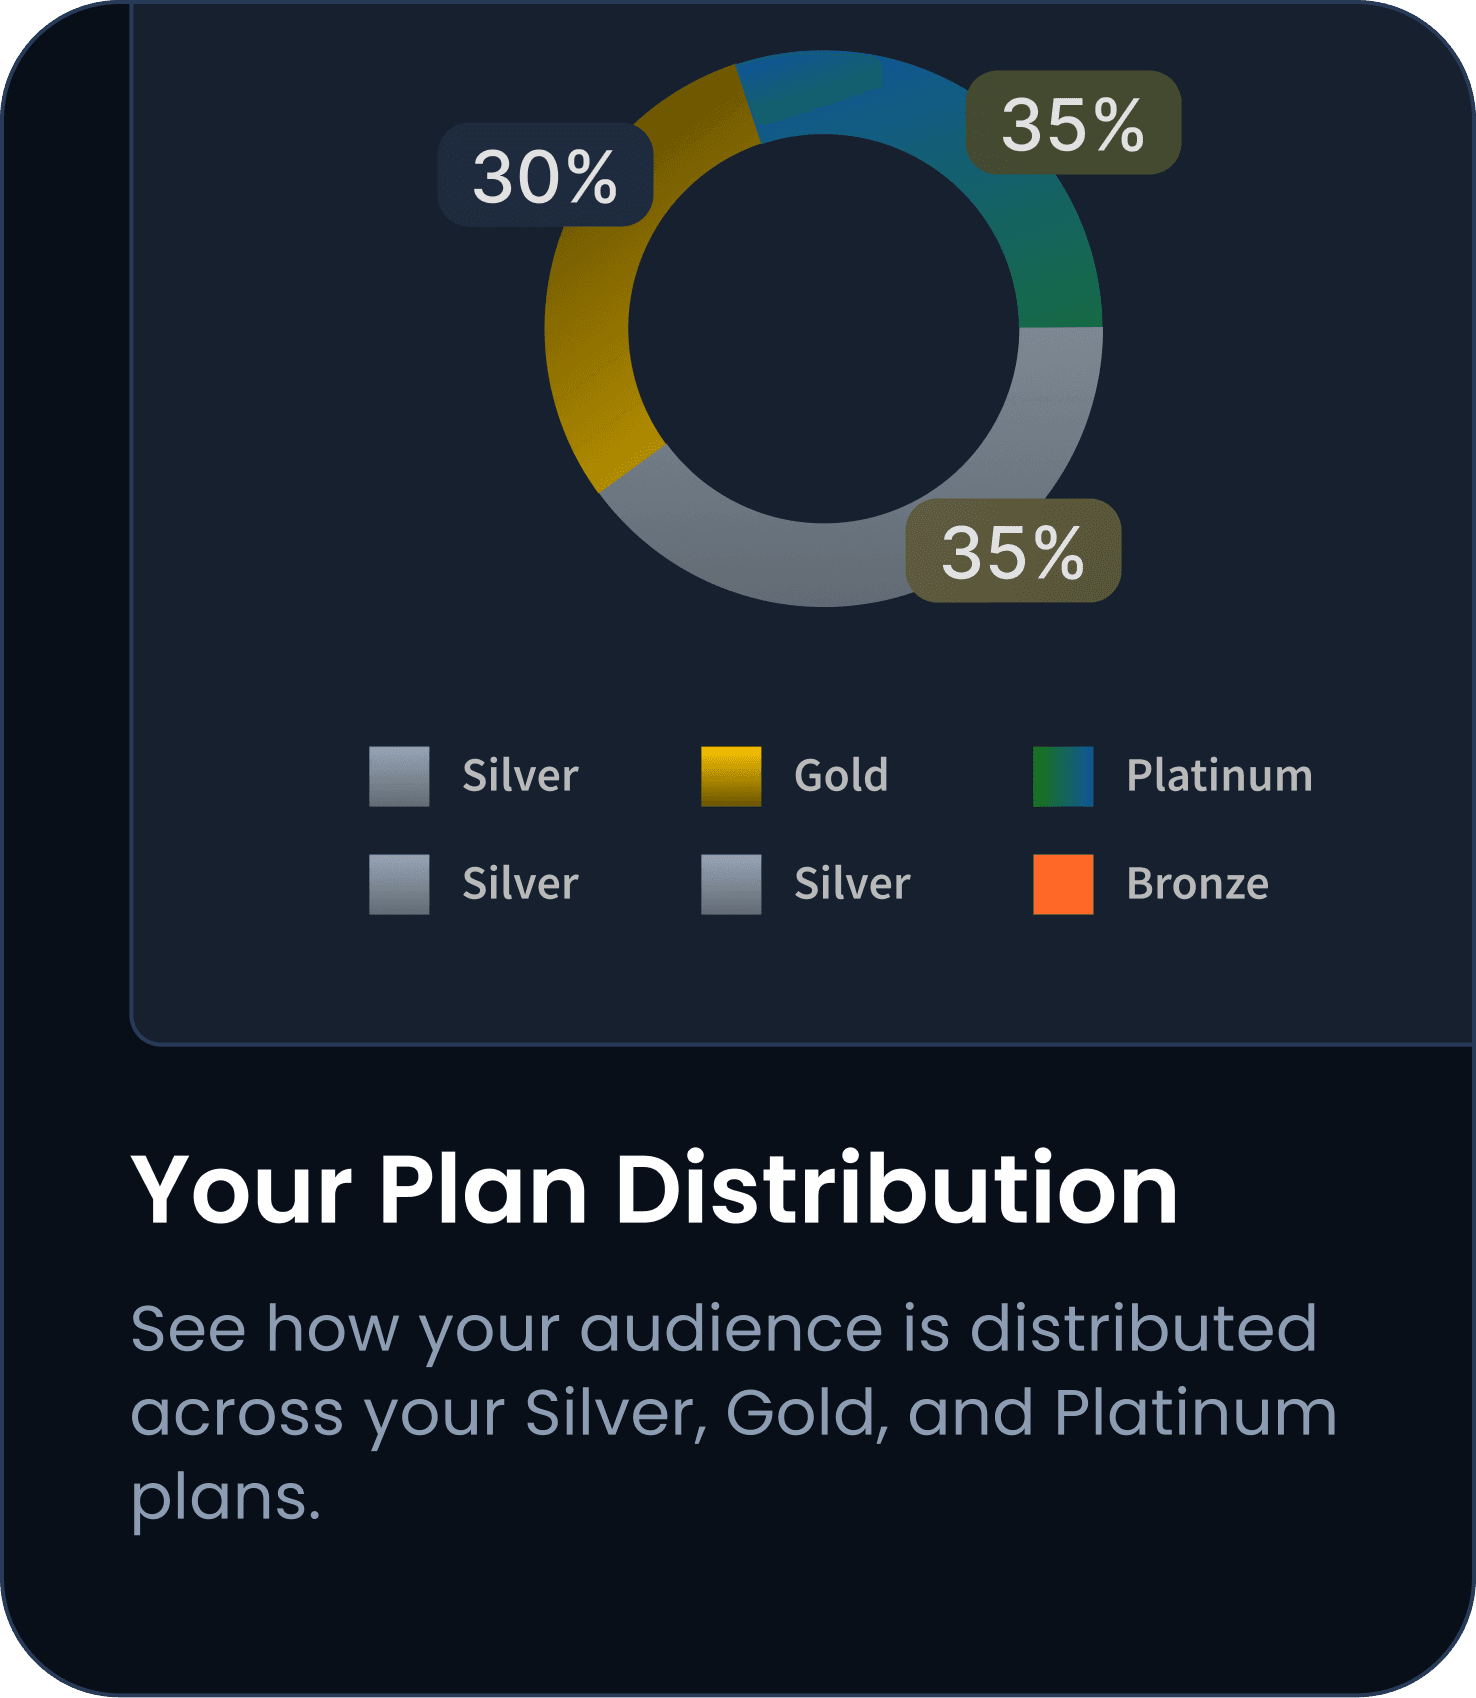The image size is (1476, 1698).
Task: Click the bottom-left Silver legend swatch
Action: pos(399,884)
